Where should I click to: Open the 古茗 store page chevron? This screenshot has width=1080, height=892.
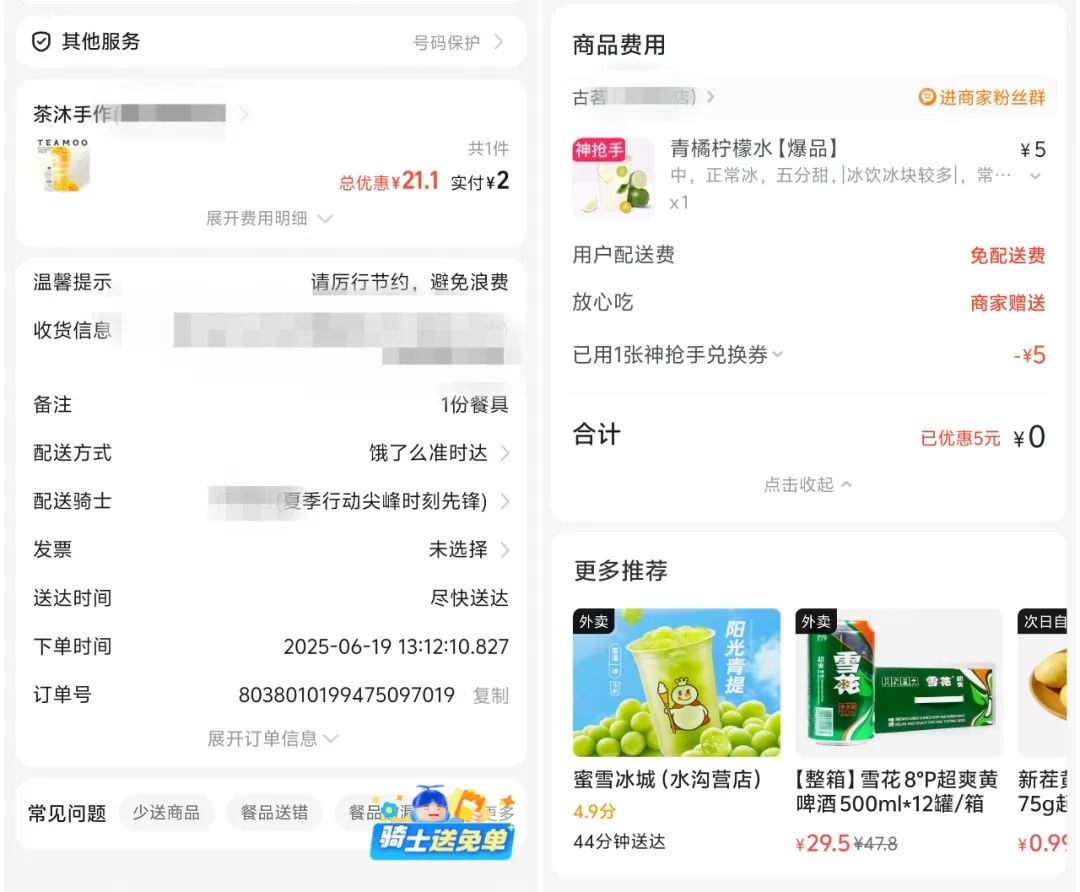pyautogui.click(x=710, y=97)
